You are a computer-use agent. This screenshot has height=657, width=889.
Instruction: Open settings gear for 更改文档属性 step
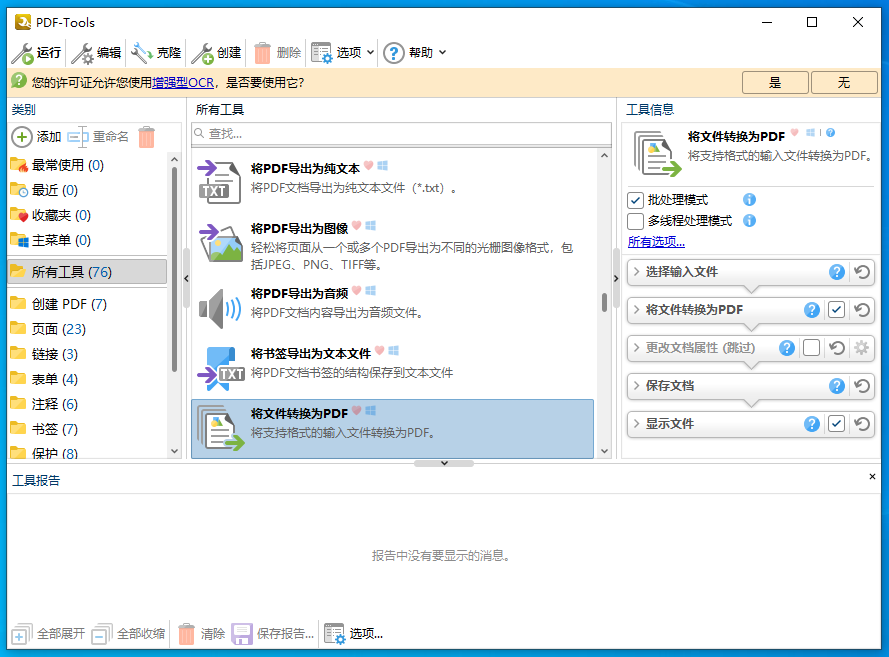(862, 348)
